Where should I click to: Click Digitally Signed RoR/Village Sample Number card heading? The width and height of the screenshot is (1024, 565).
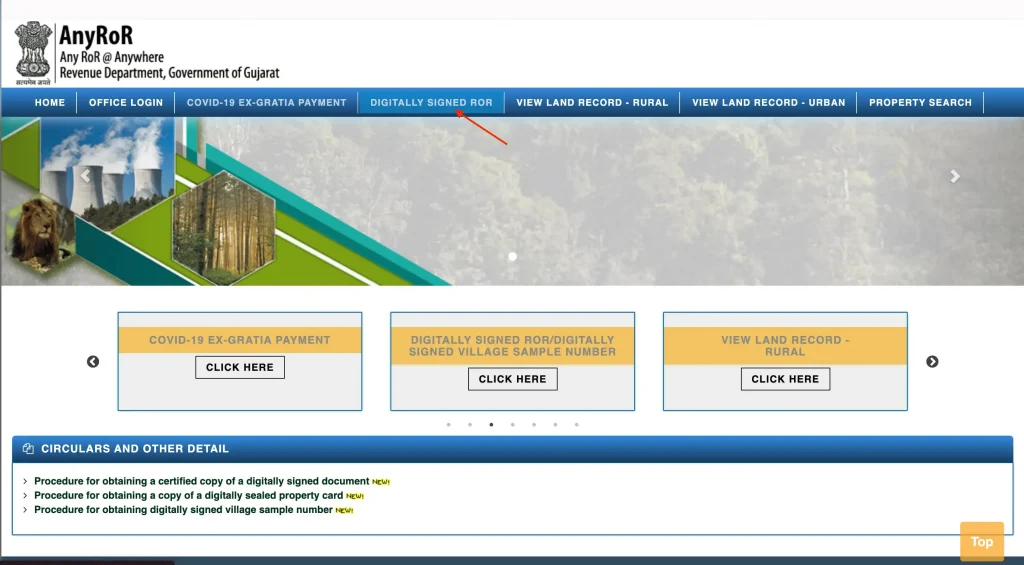coord(513,346)
